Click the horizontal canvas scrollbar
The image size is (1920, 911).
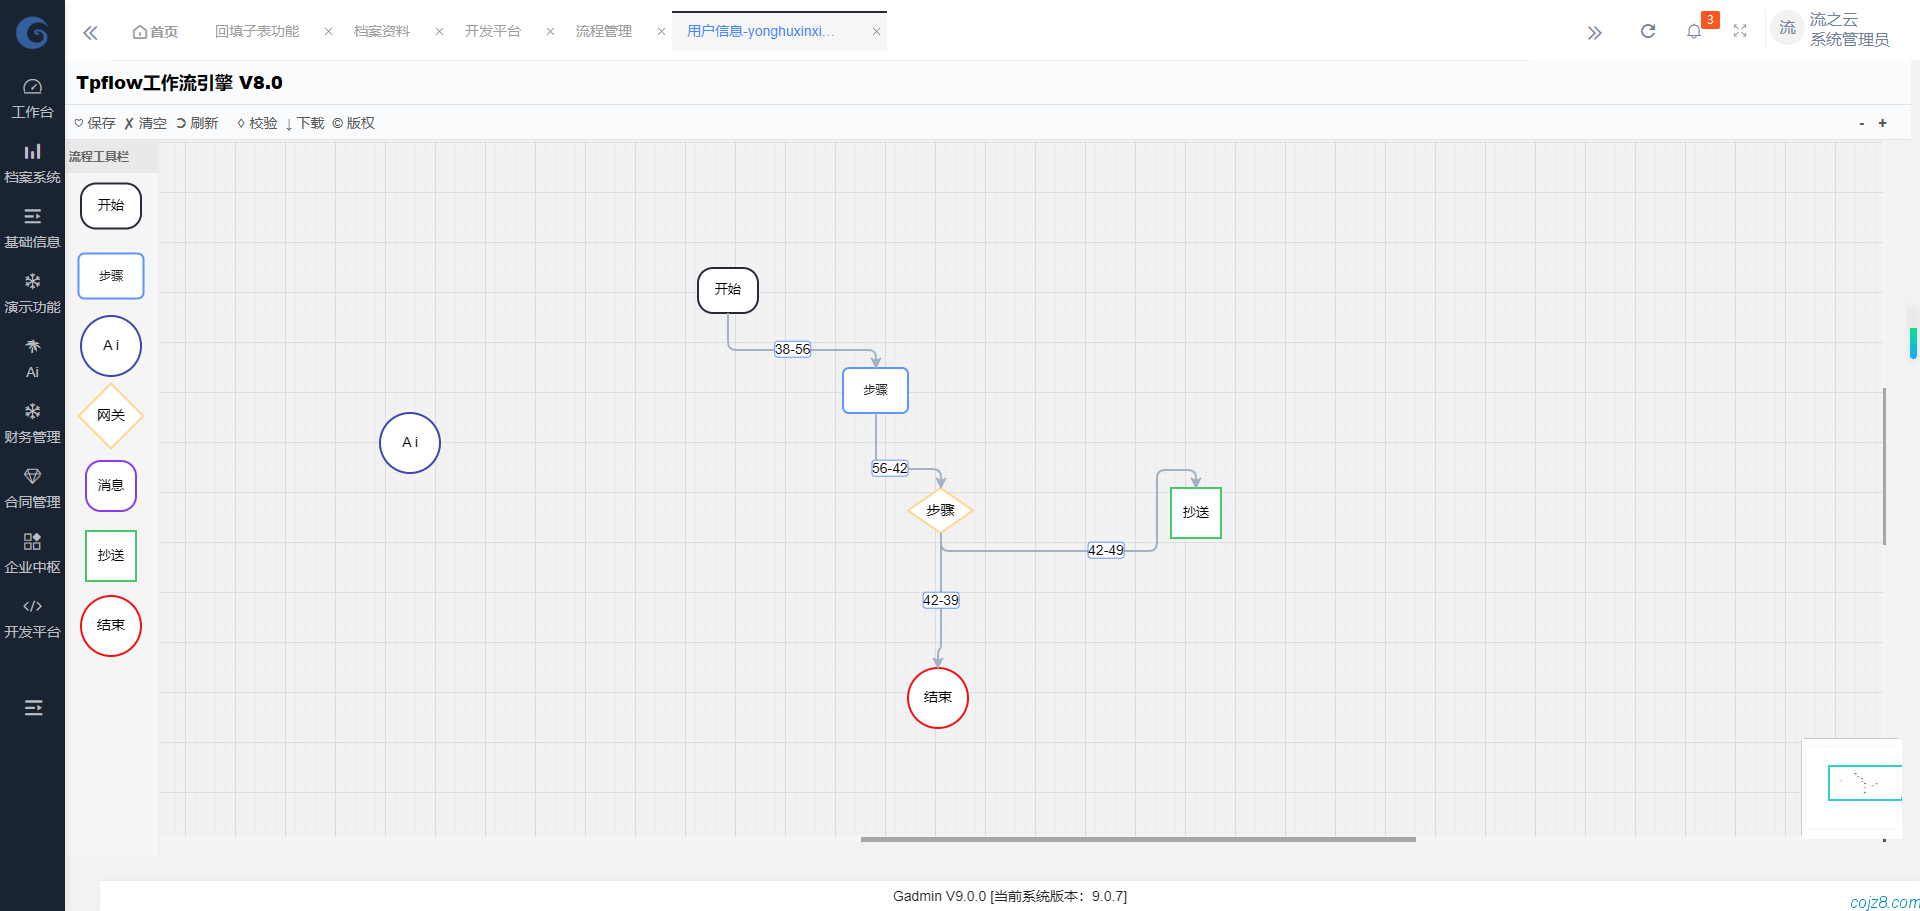[x=1138, y=839]
